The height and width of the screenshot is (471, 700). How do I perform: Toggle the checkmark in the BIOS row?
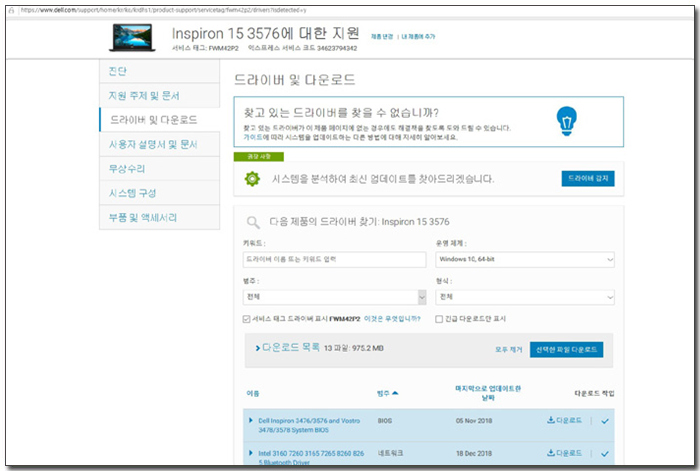(605, 421)
